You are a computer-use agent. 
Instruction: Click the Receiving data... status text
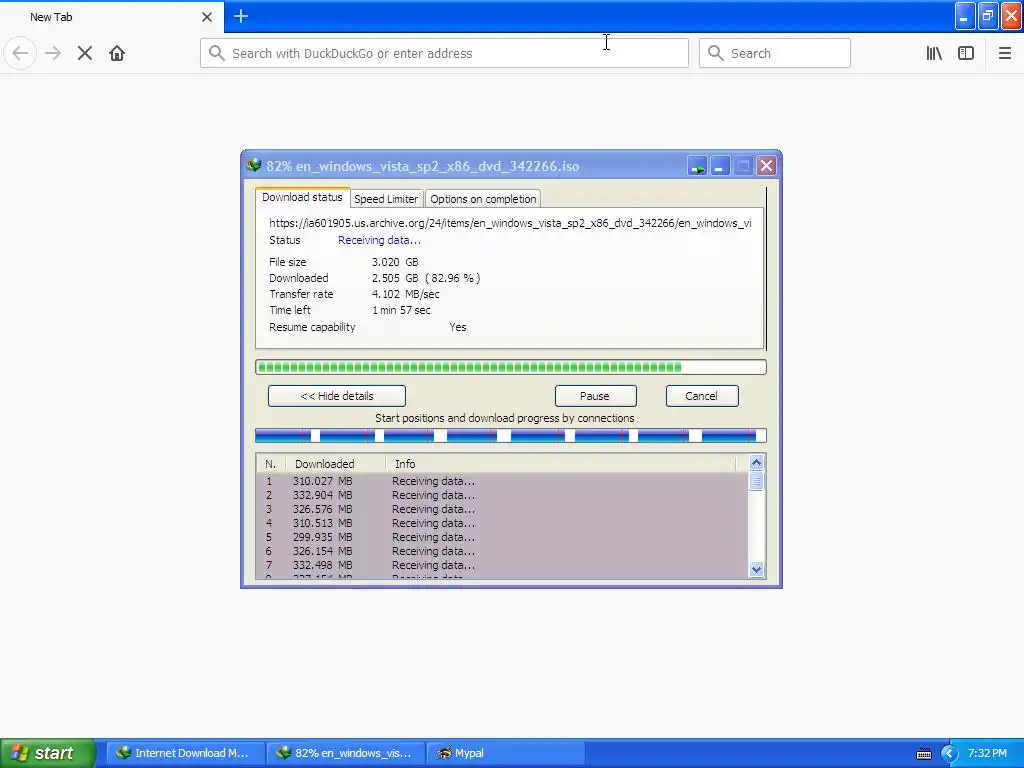[379, 240]
